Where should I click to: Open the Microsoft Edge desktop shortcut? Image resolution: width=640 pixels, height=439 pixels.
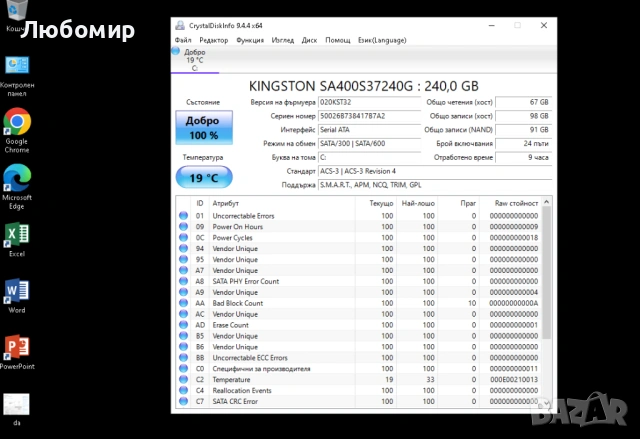[17, 187]
